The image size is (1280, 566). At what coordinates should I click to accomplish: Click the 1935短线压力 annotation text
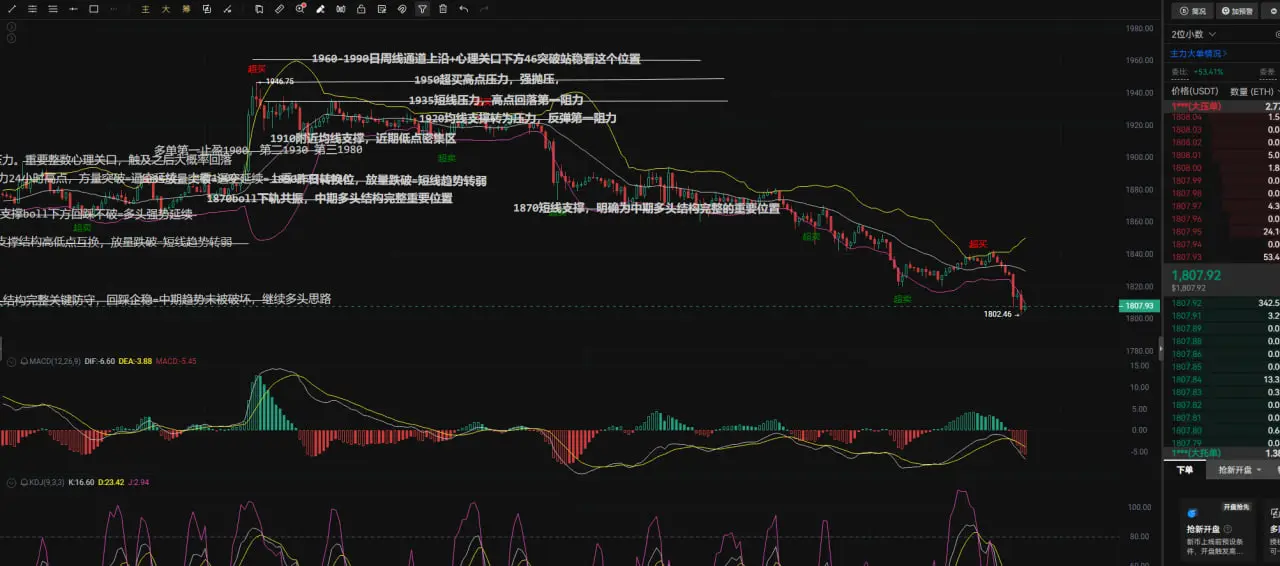click(x=496, y=100)
